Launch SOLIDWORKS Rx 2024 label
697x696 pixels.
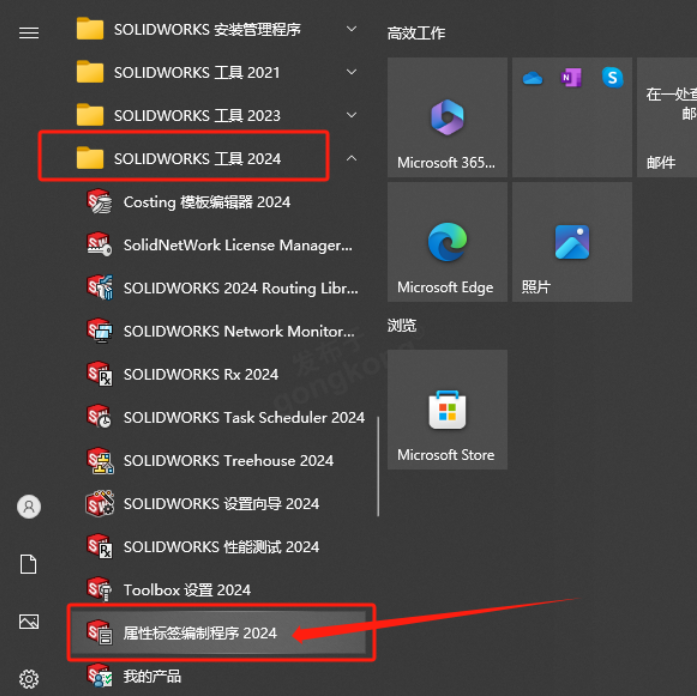[x=201, y=374]
